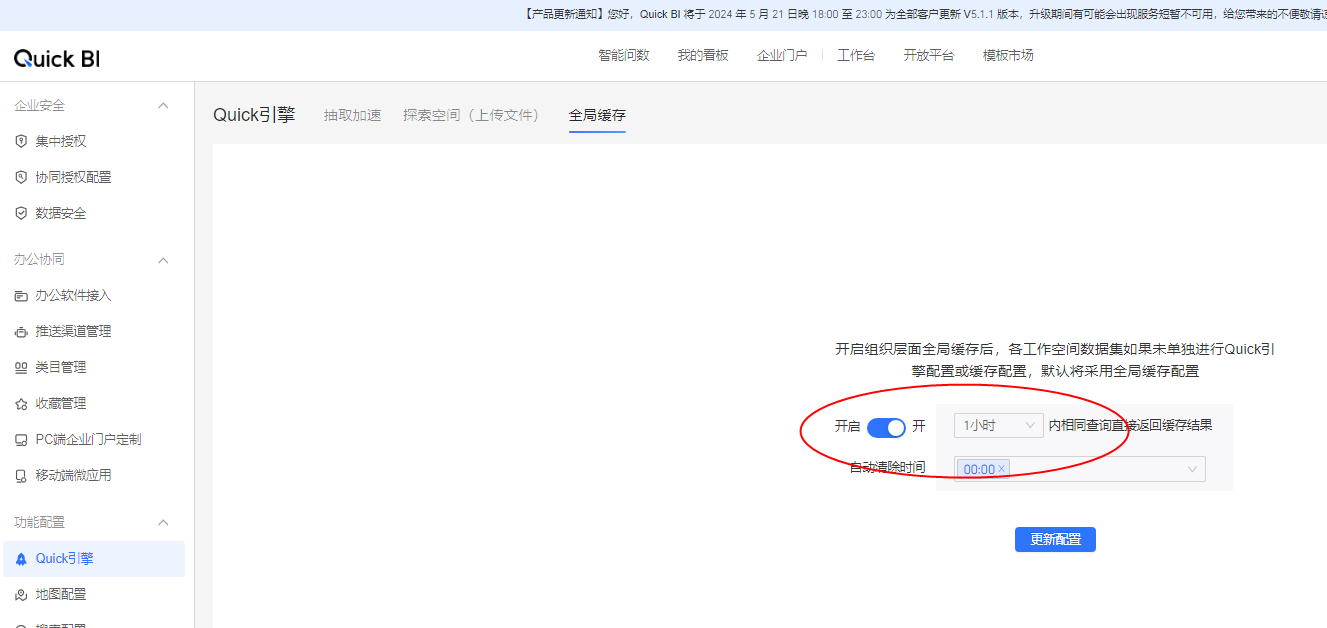Click the shield icon beside 数据安全
This screenshot has width=1327, height=628.
21,213
